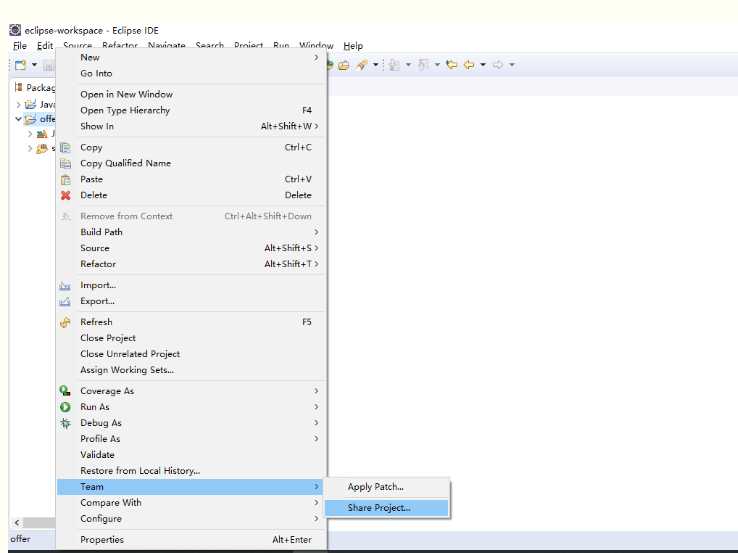Expand the JRE library node under offer

click(30, 134)
